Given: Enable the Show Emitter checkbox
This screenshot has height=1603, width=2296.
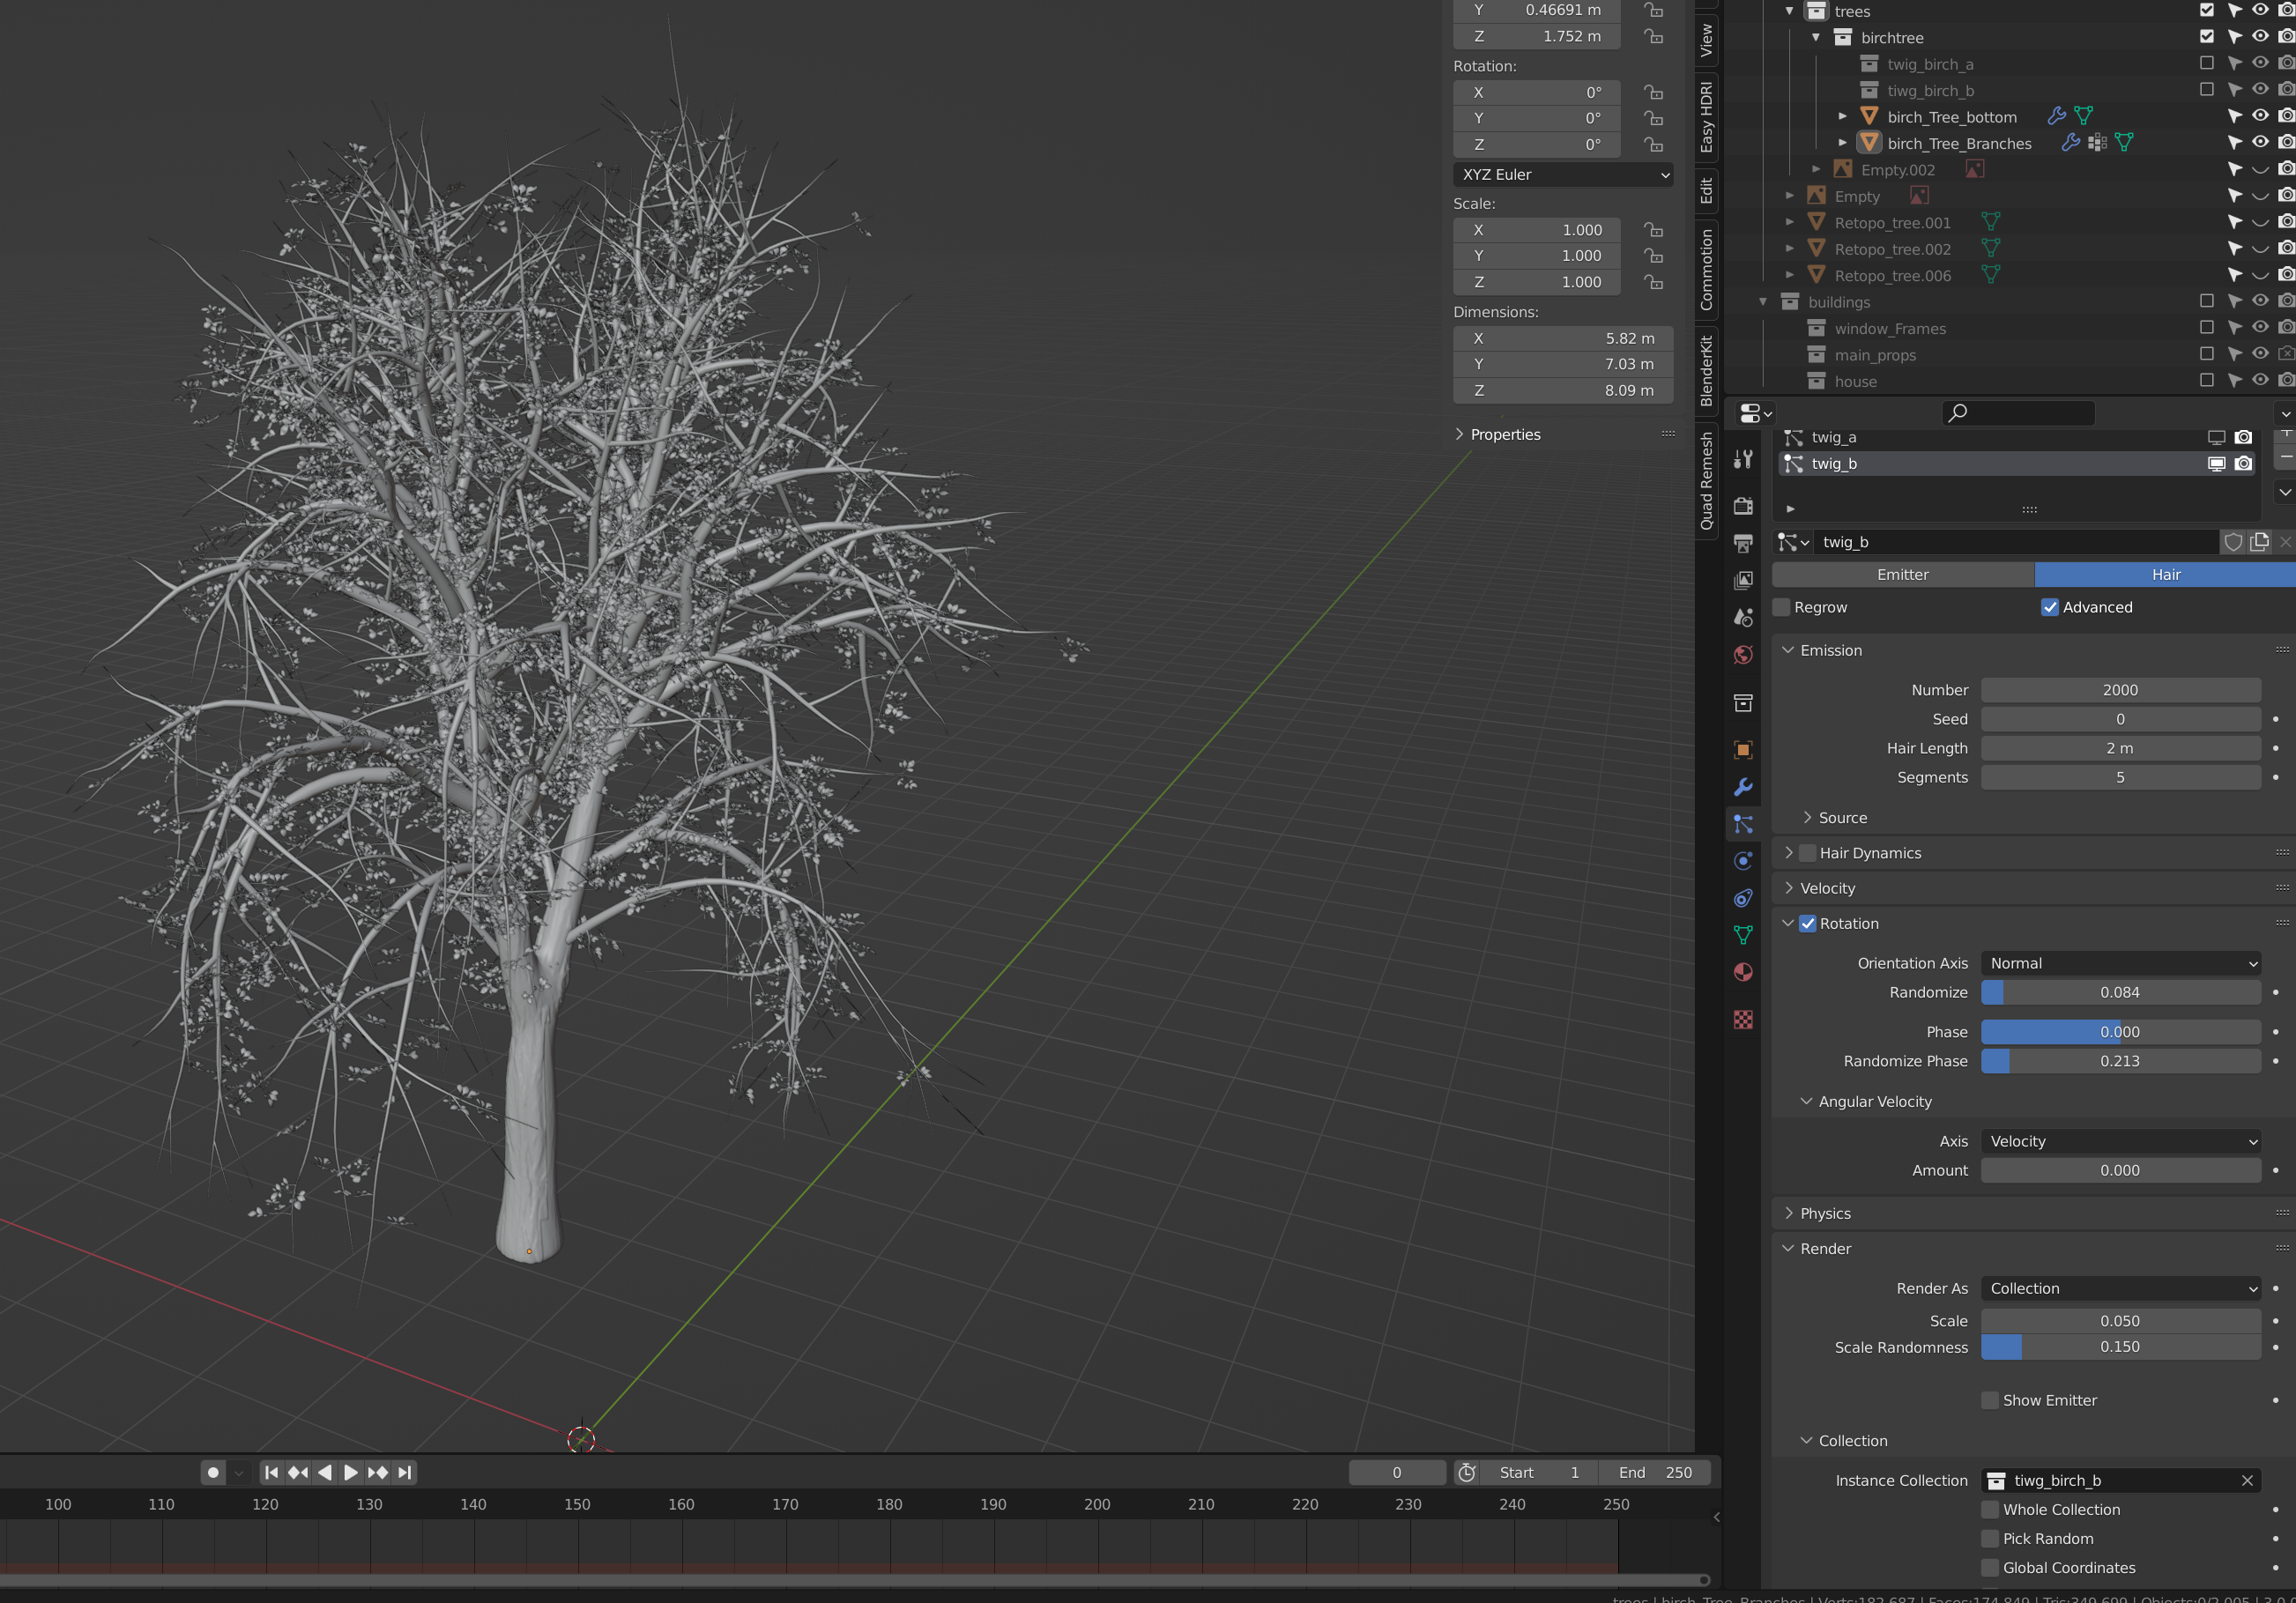Looking at the screenshot, I should pyautogui.click(x=1990, y=1400).
